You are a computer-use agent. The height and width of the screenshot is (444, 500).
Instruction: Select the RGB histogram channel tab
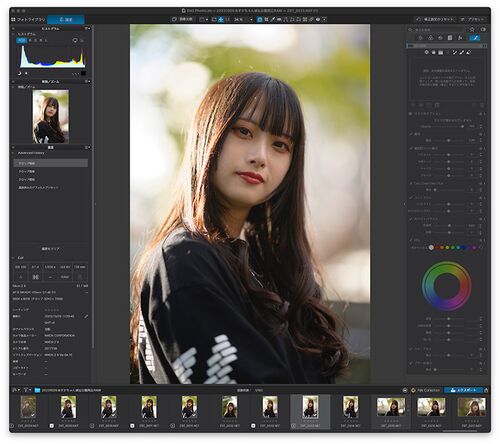(22, 40)
